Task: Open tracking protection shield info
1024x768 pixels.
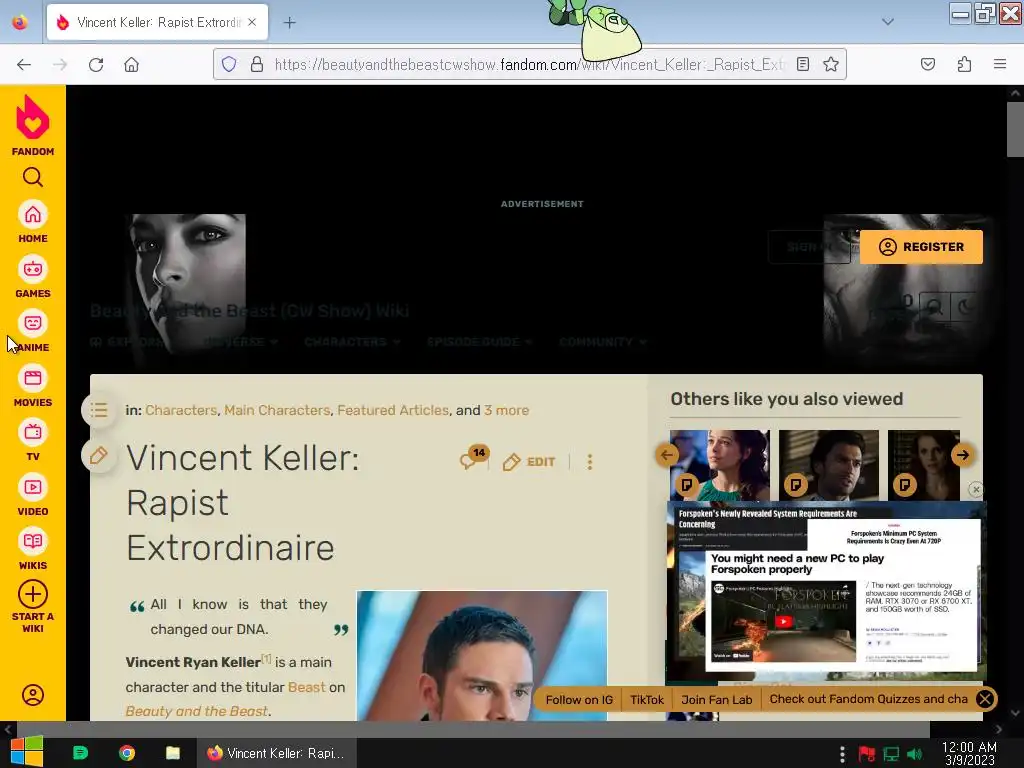Action: pyautogui.click(x=229, y=64)
